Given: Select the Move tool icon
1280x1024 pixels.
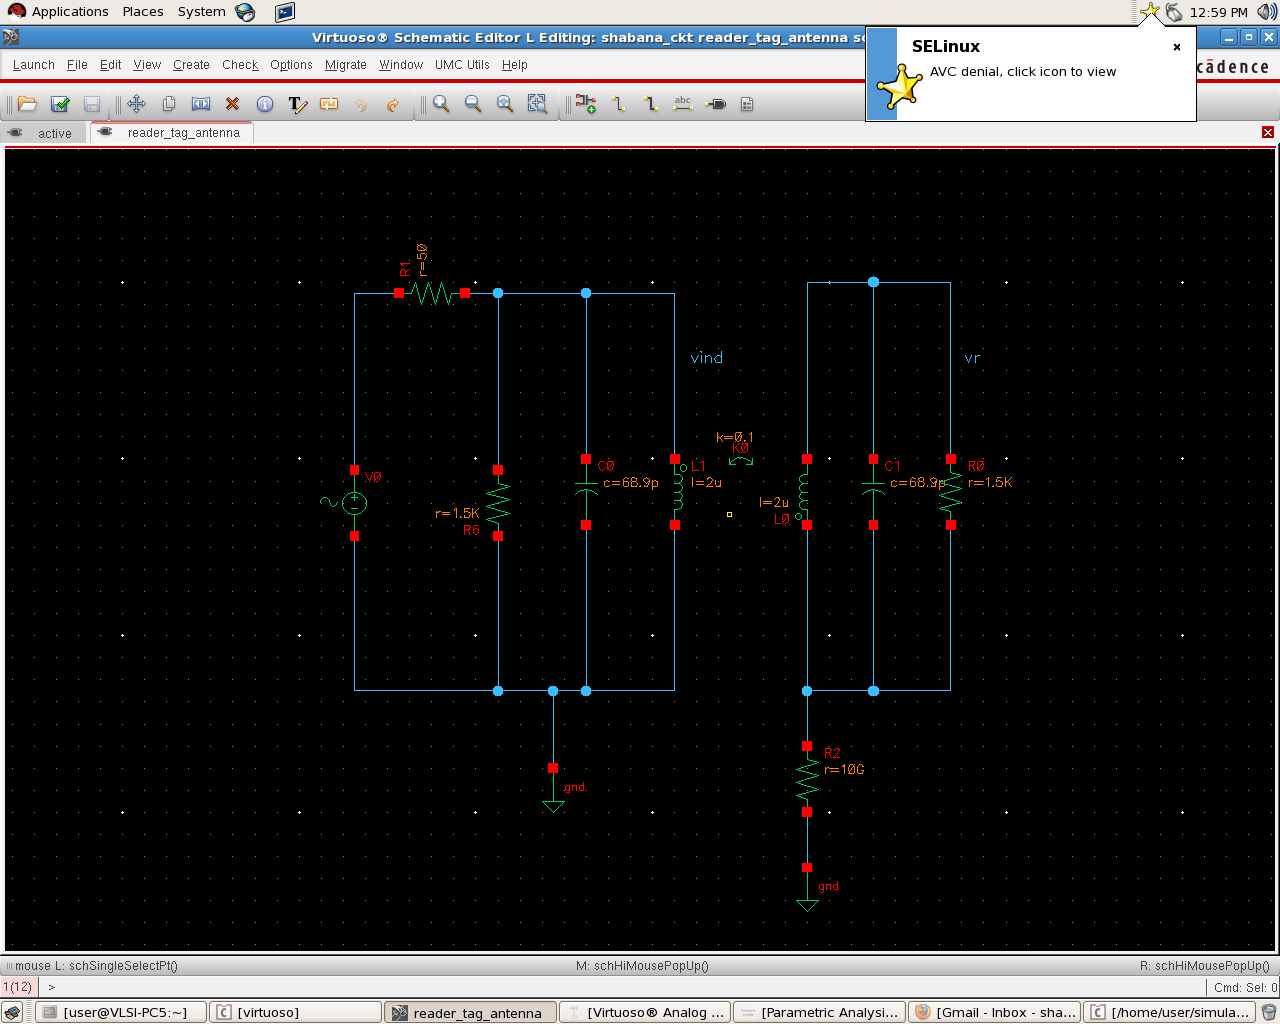Looking at the screenshot, I should pyautogui.click(x=137, y=104).
